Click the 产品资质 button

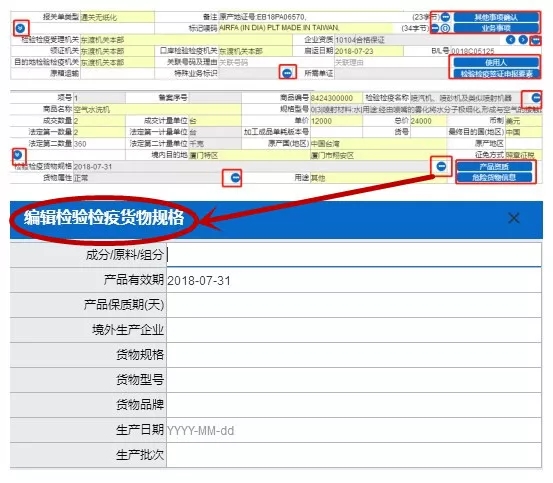click(x=494, y=166)
